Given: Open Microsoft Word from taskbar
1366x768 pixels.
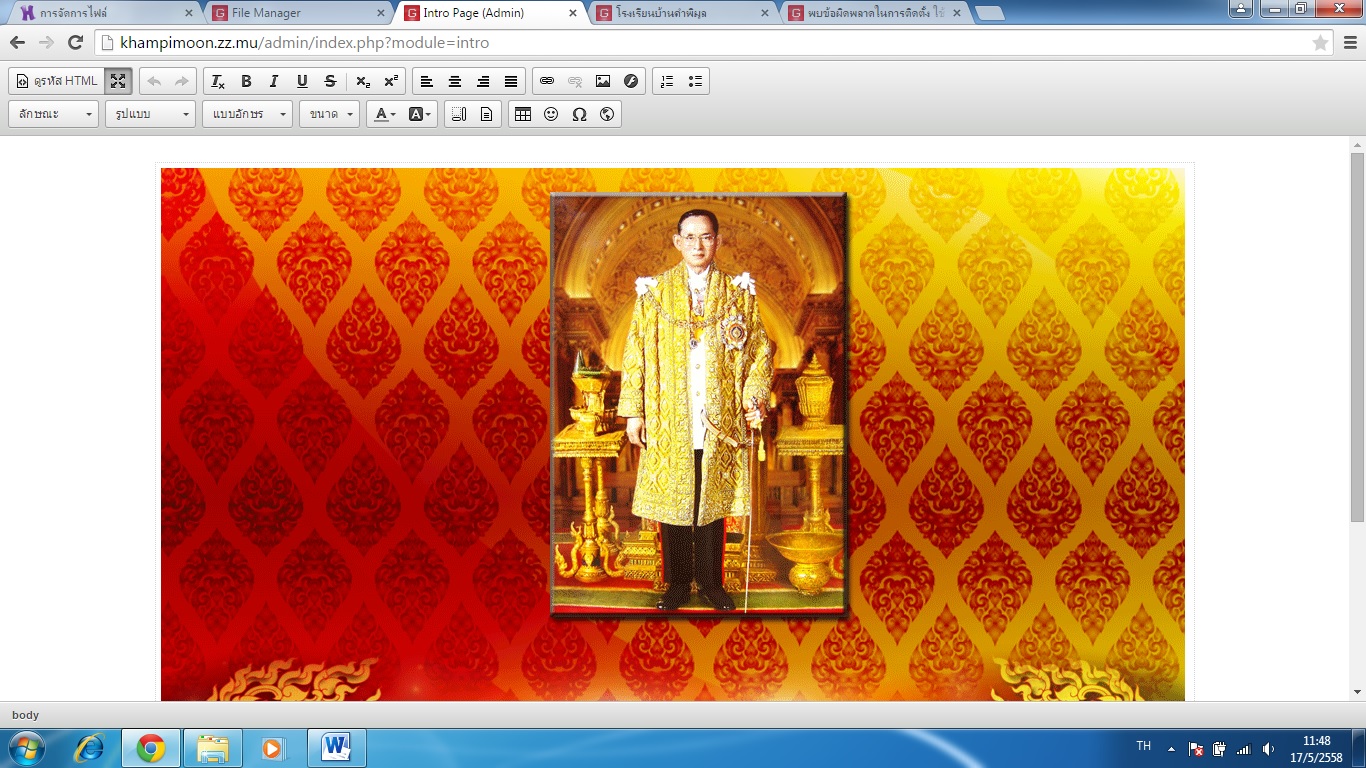Looking at the screenshot, I should pos(337,748).
